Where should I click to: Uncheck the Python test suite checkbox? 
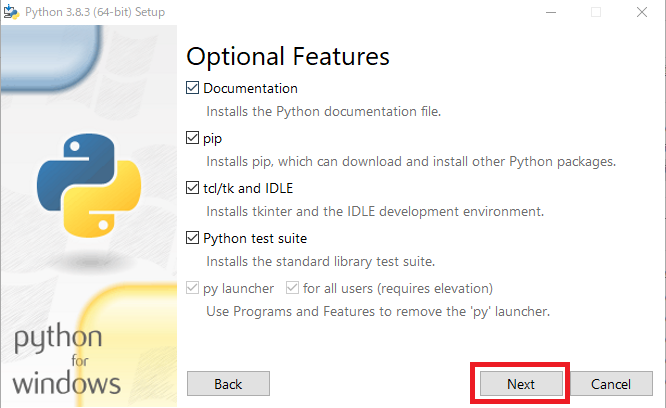[193, 238]
